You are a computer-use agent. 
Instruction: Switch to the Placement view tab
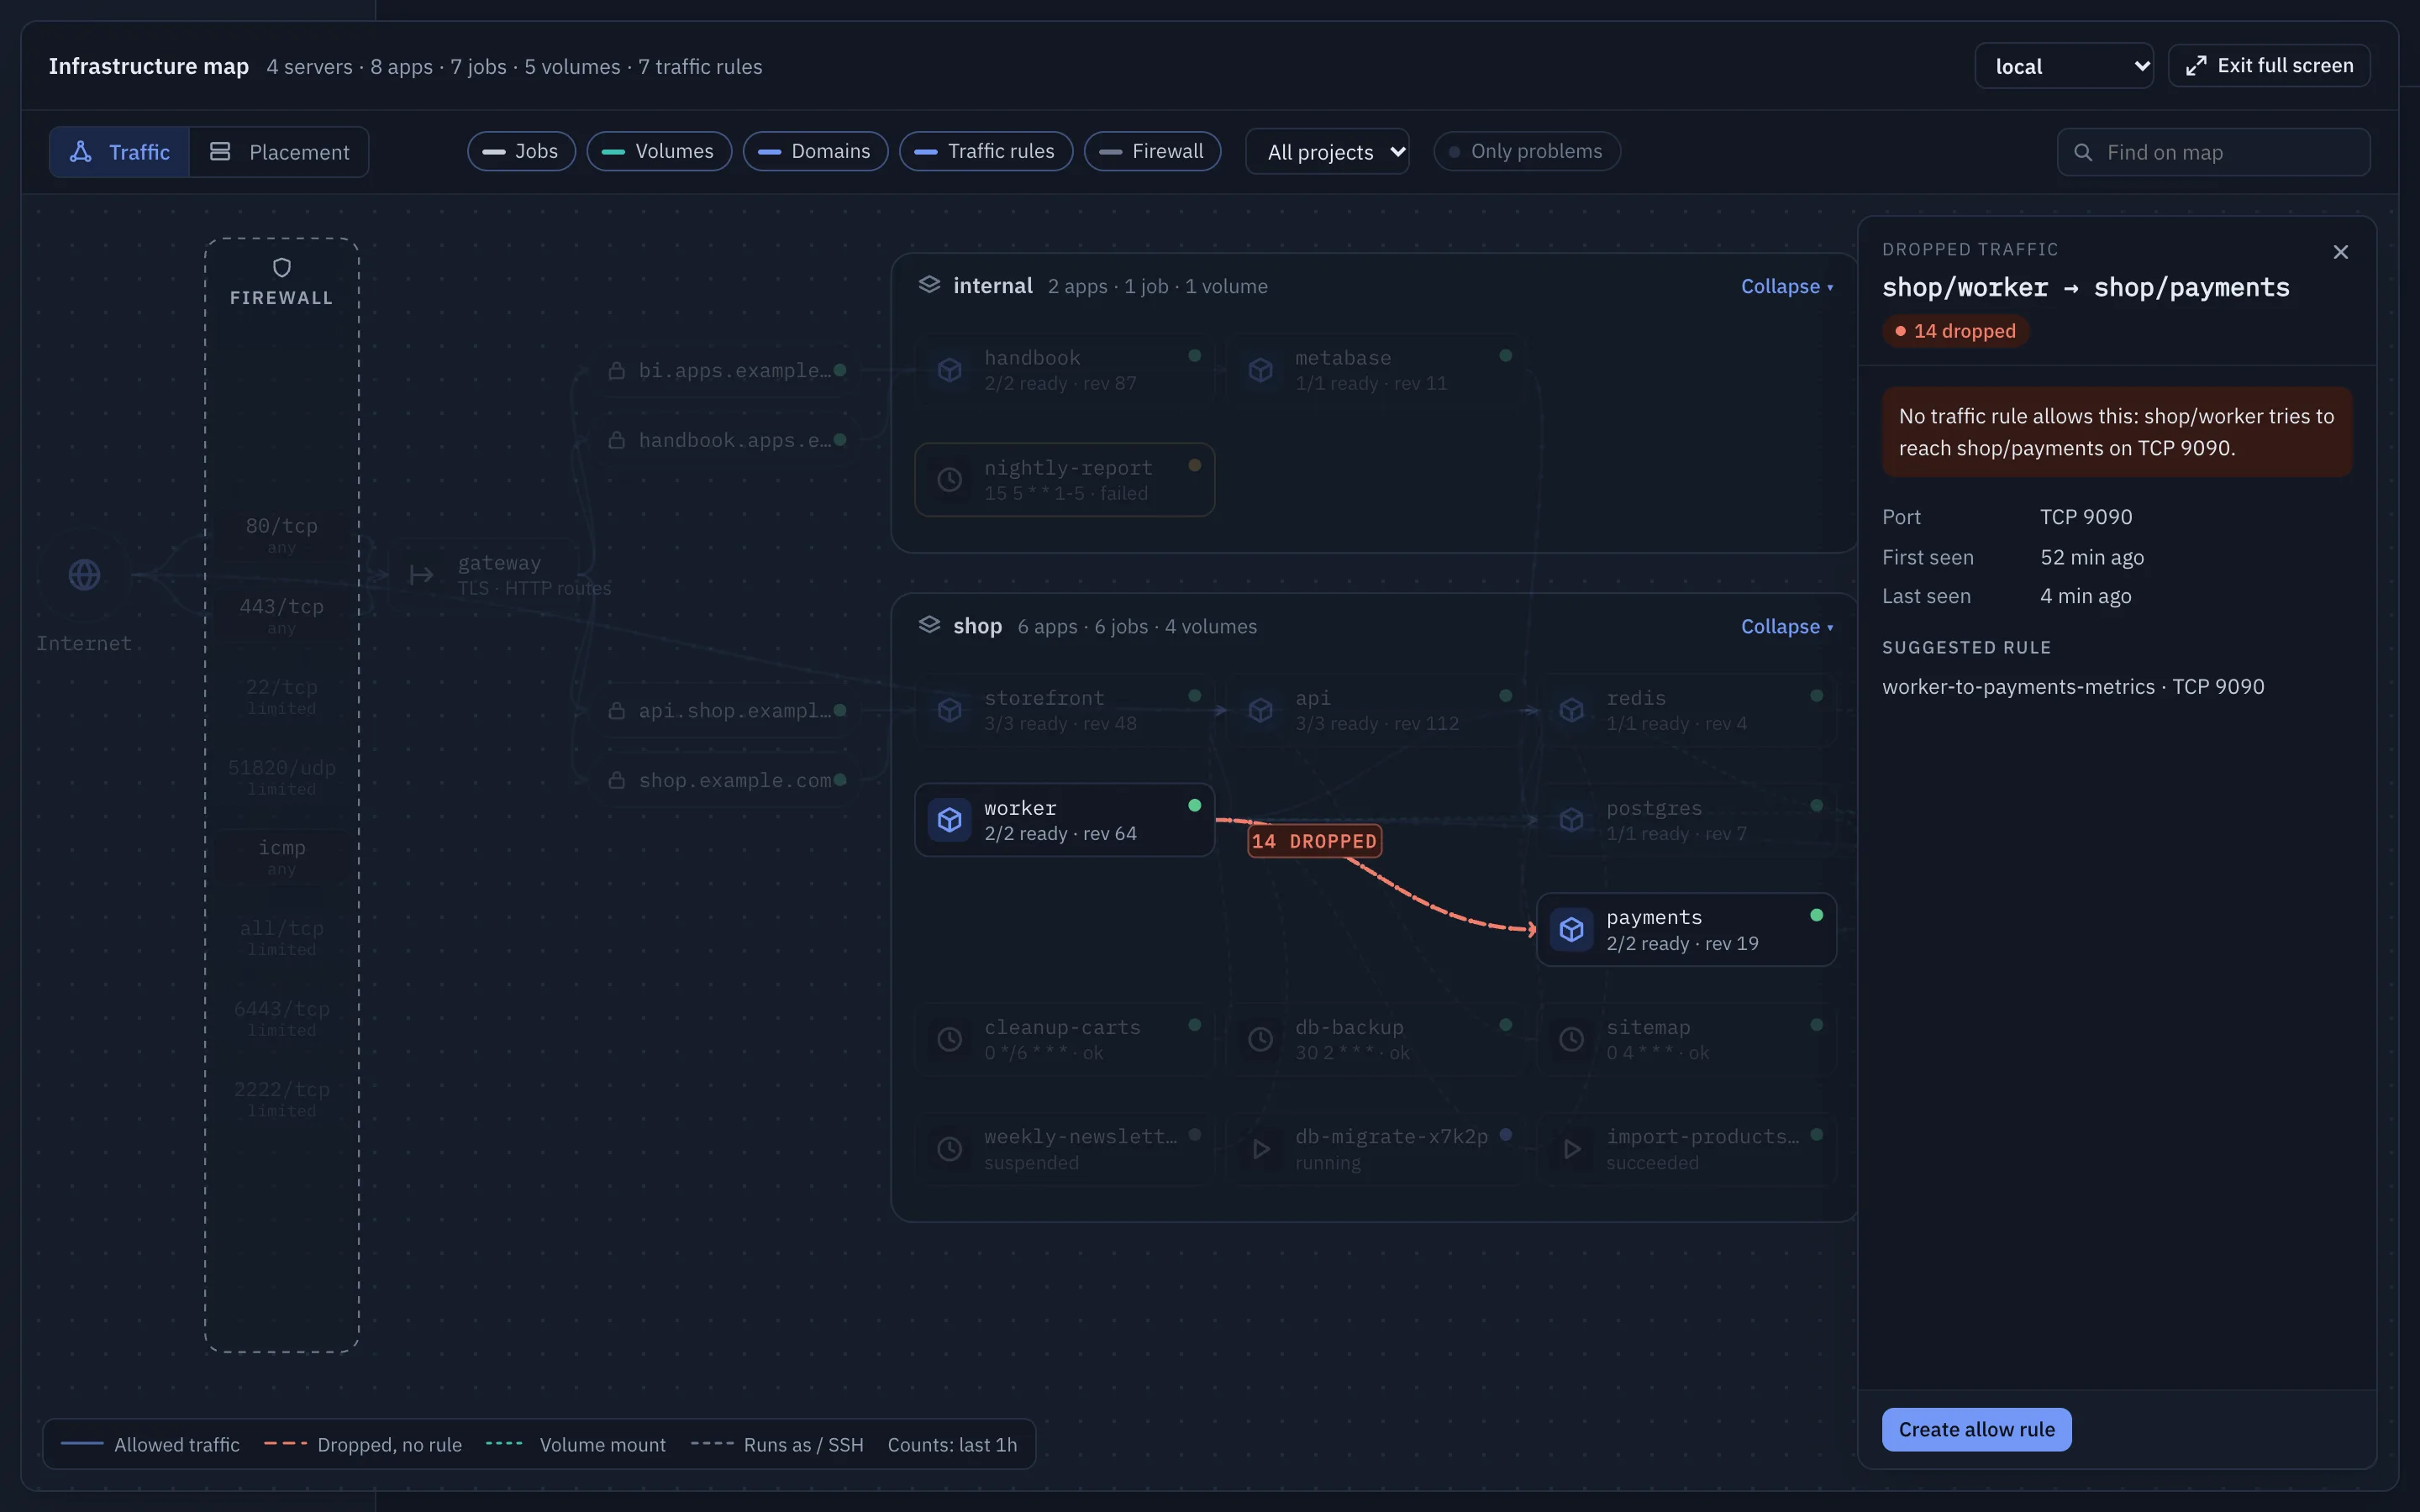pos(279,152)
